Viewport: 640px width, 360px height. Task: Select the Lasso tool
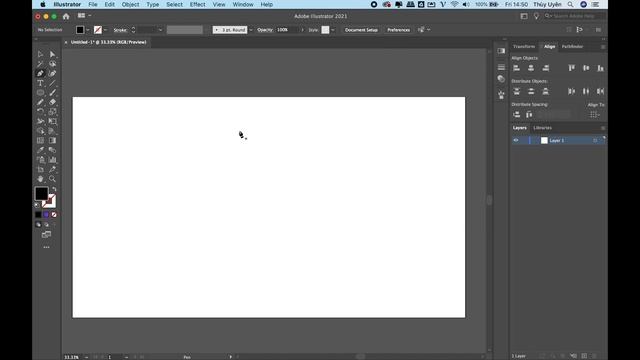click(x=52, y=64)
